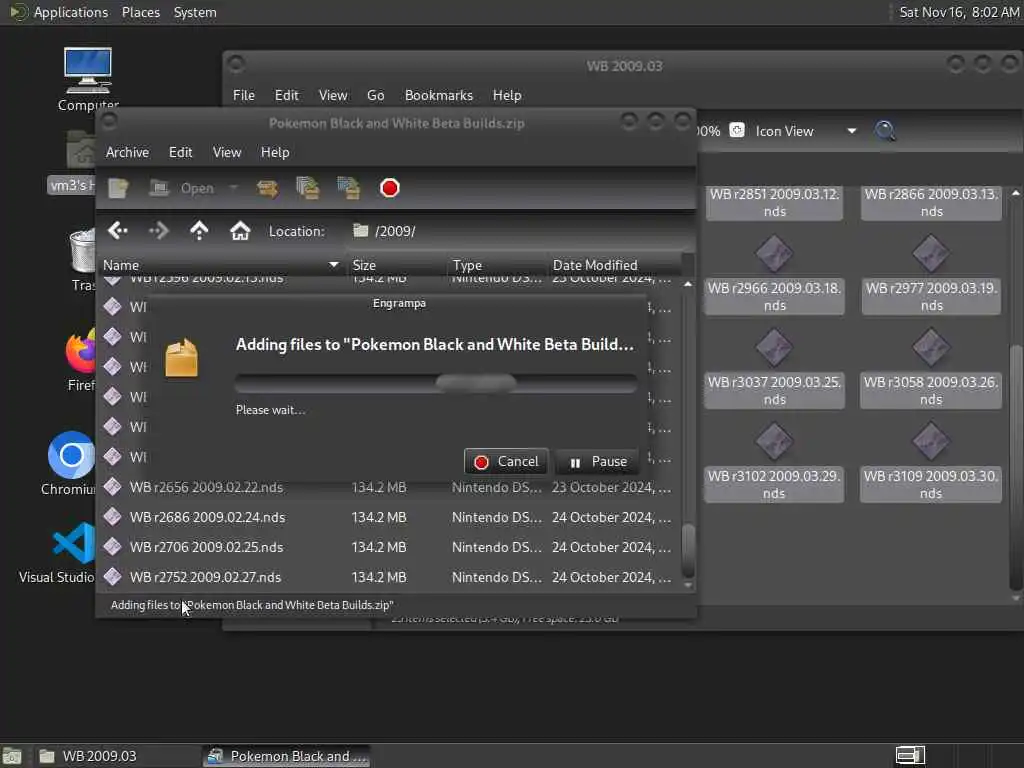Click the file manager vertical scrollbar

1016,395
